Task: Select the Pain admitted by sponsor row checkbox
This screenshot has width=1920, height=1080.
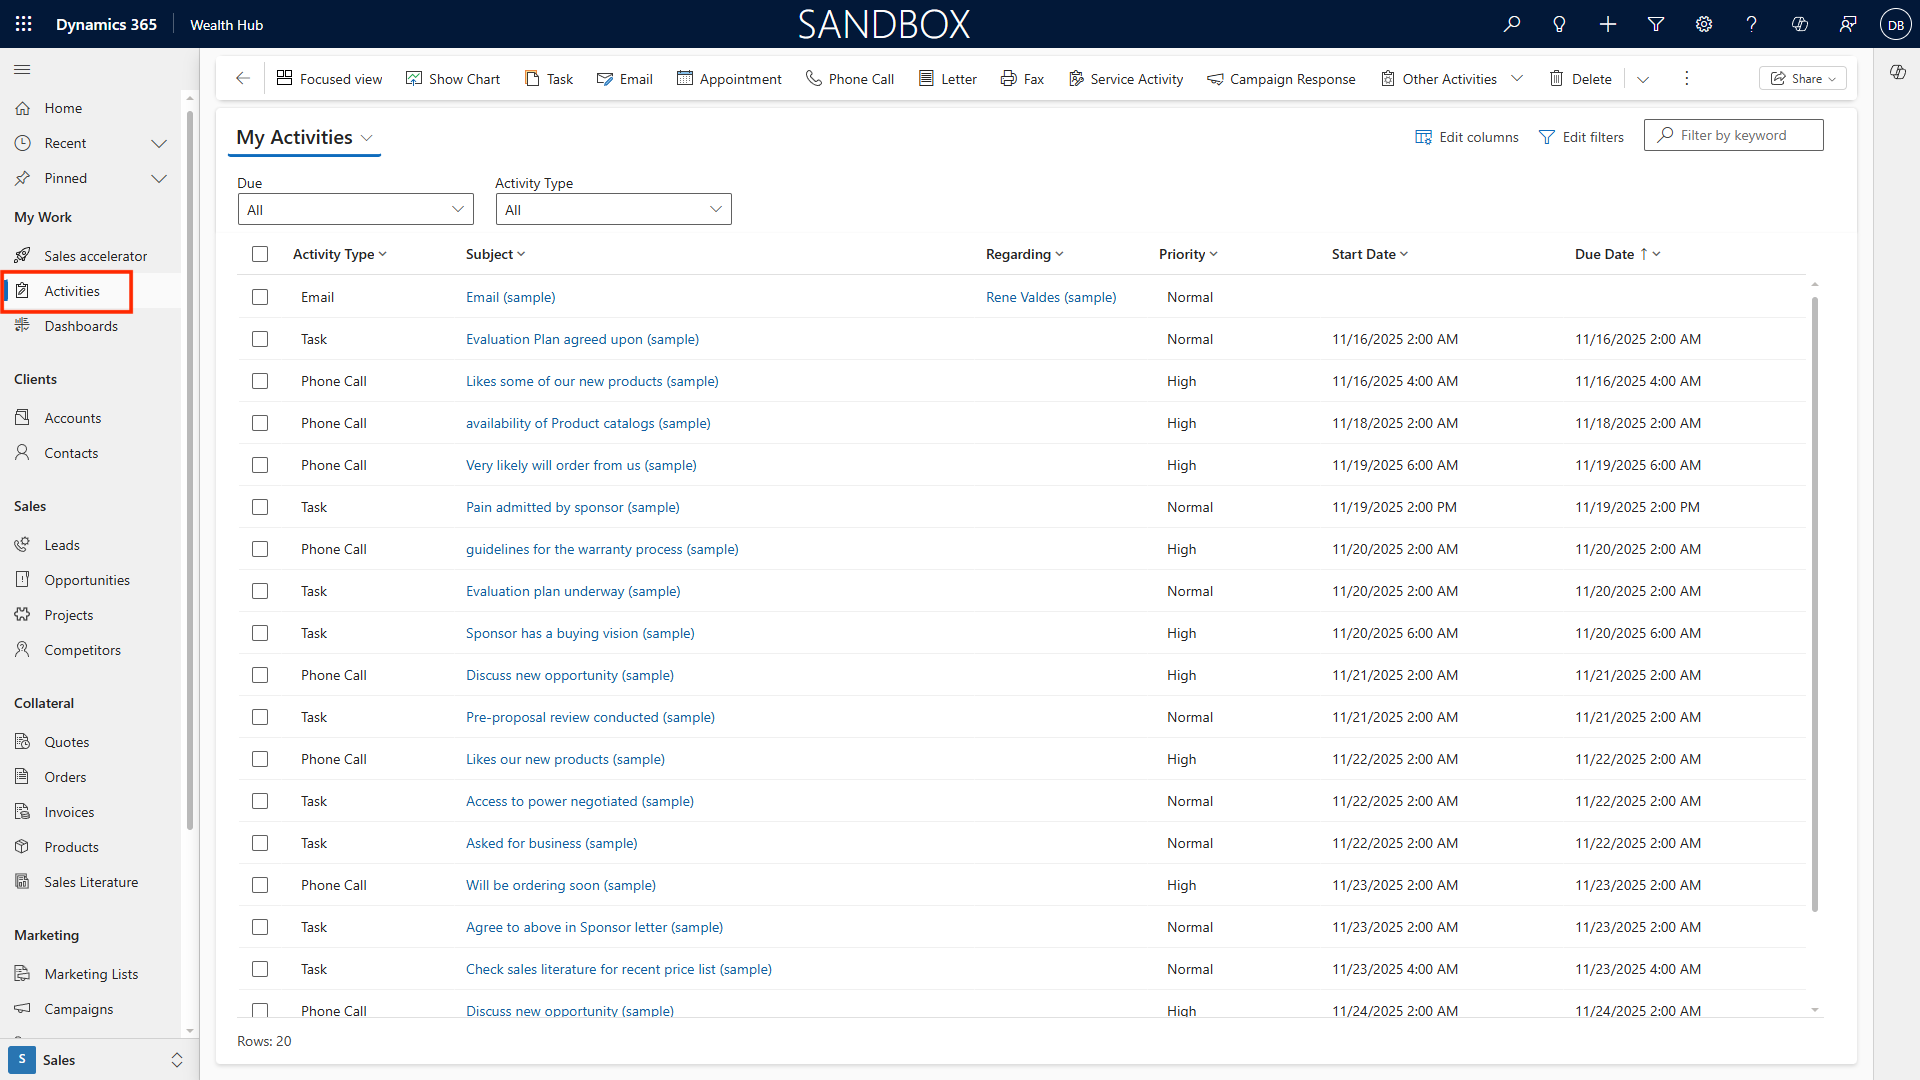Action: [260, 507]
